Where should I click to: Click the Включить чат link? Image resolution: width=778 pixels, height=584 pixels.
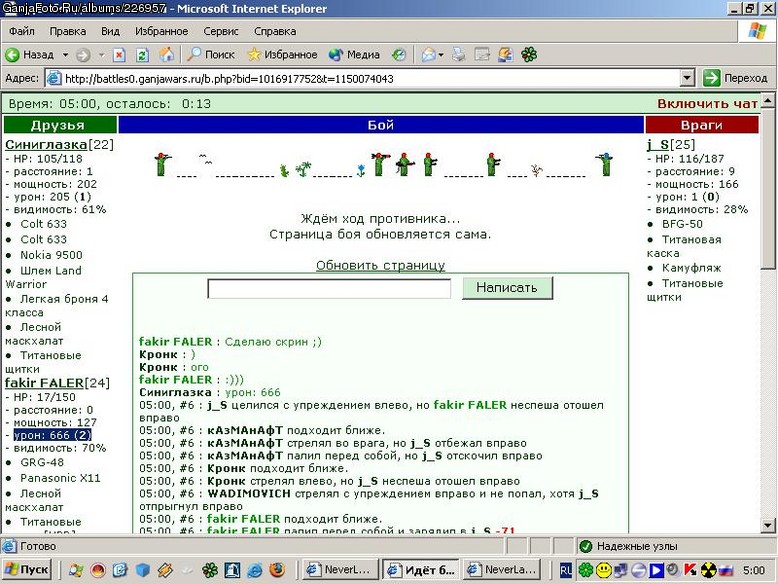click(x=707, y=104)
